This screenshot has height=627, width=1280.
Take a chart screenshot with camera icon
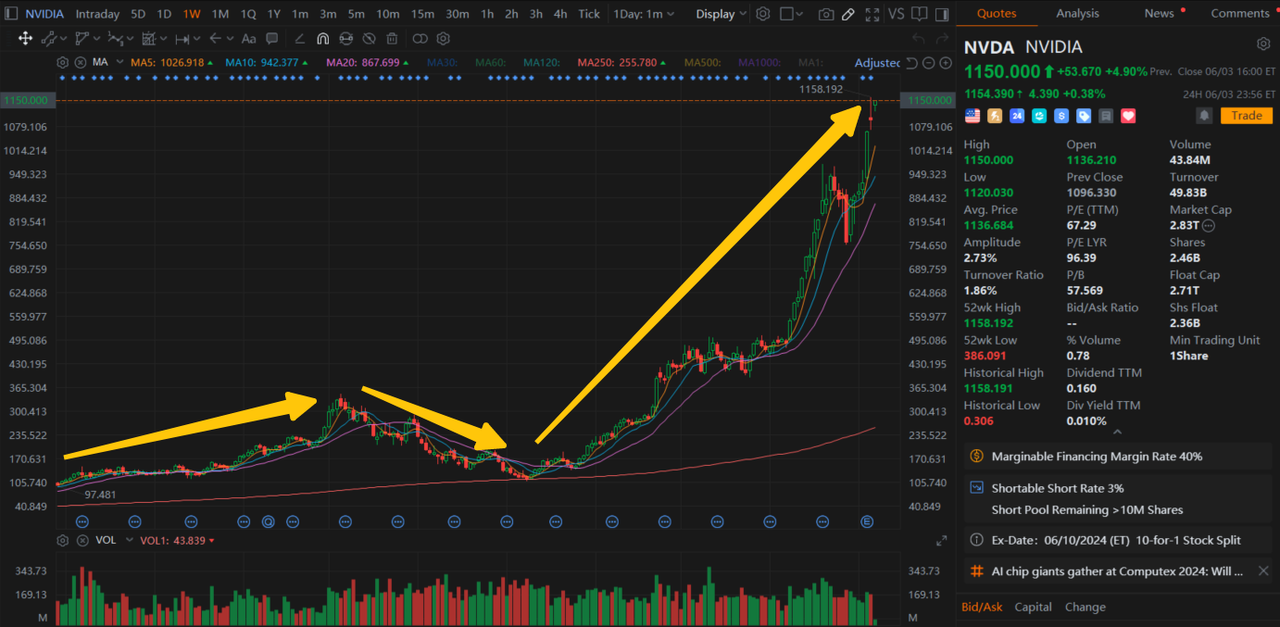tap(825, 14)
